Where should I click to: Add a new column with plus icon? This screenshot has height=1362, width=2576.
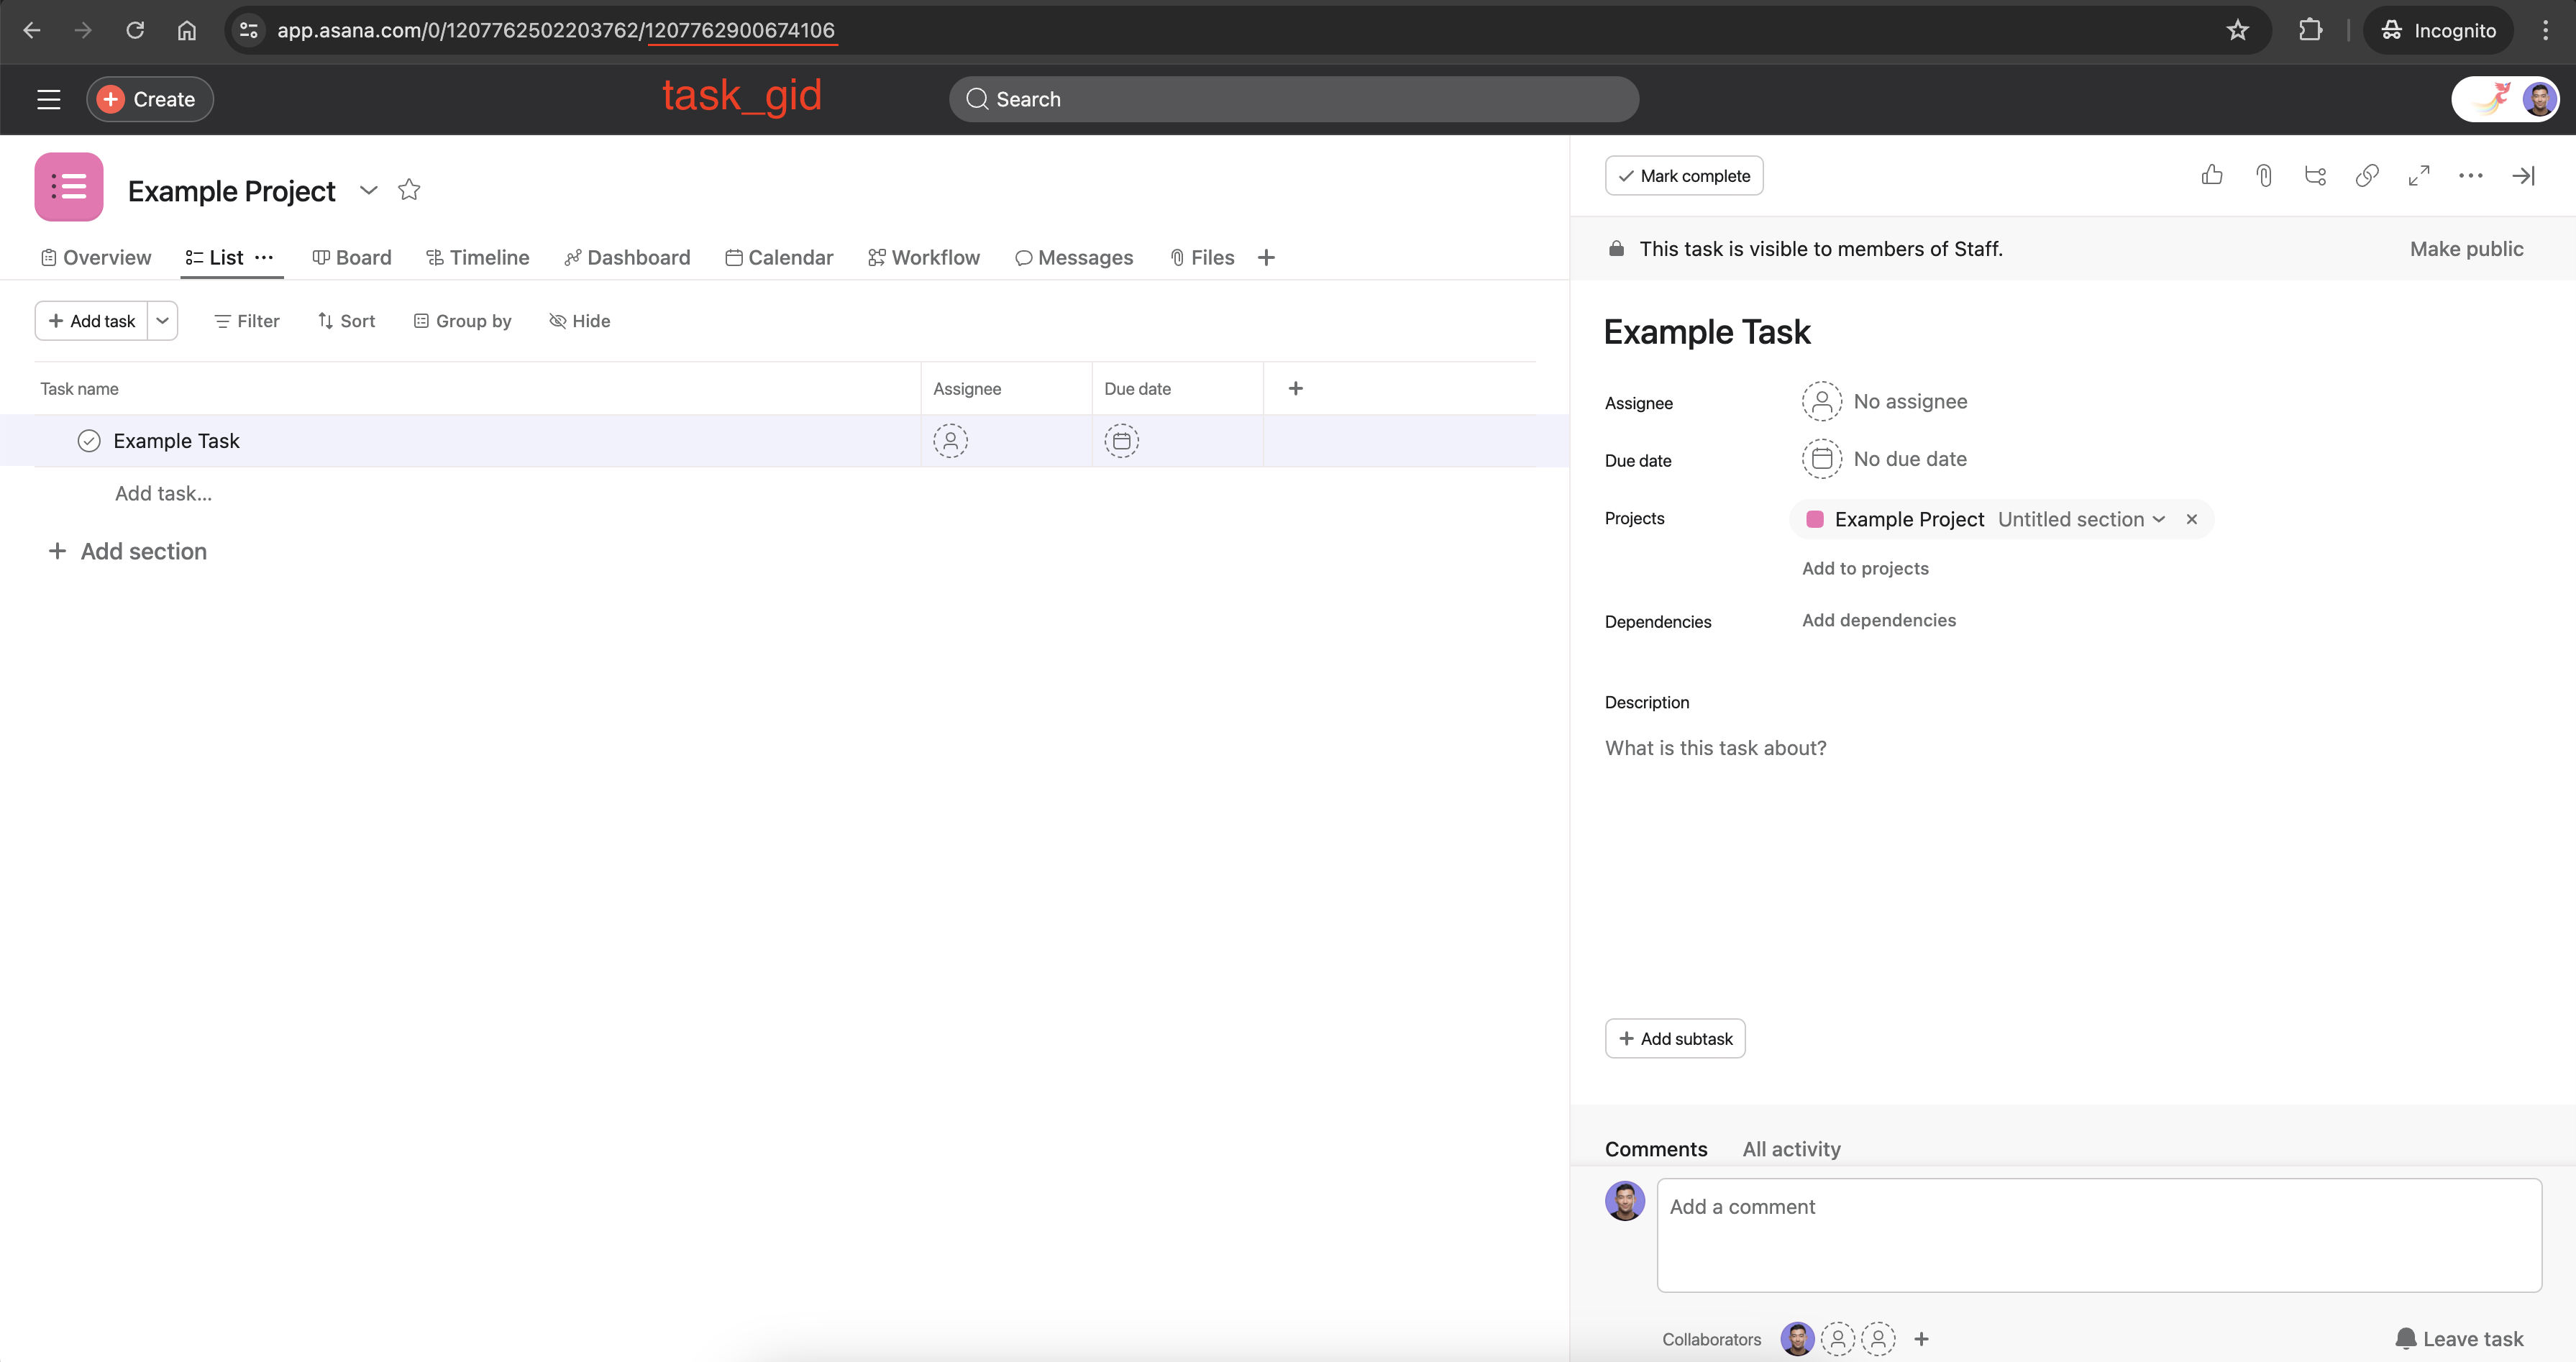tap(1296, 388)
